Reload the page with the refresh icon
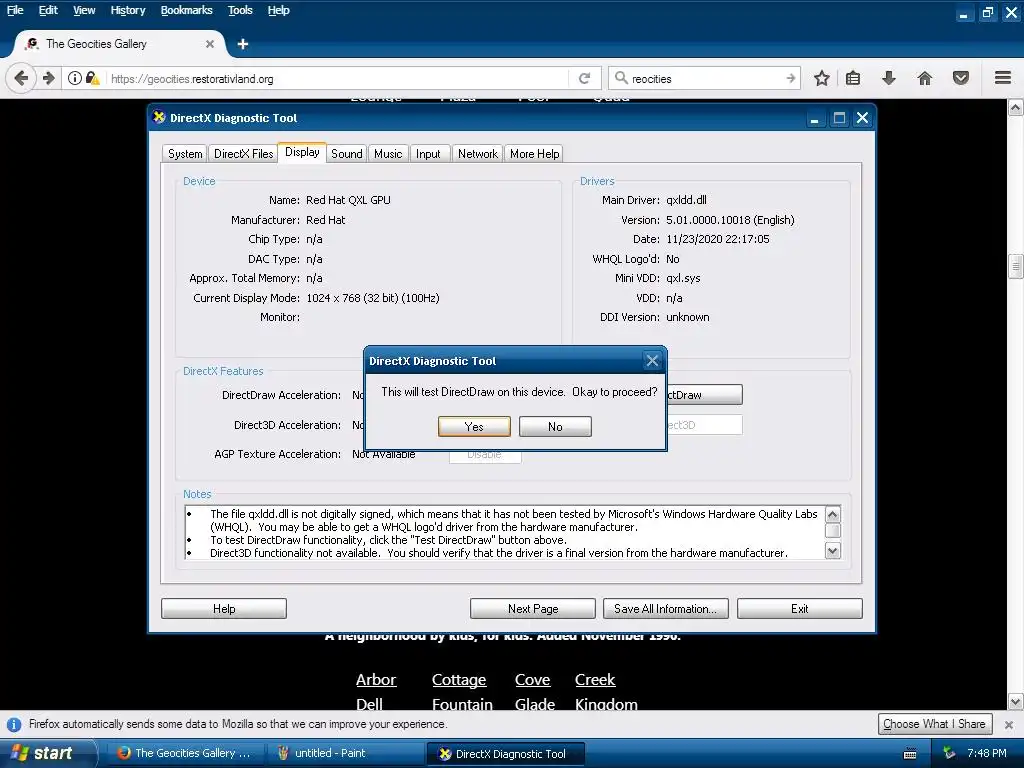 point(584,78)
